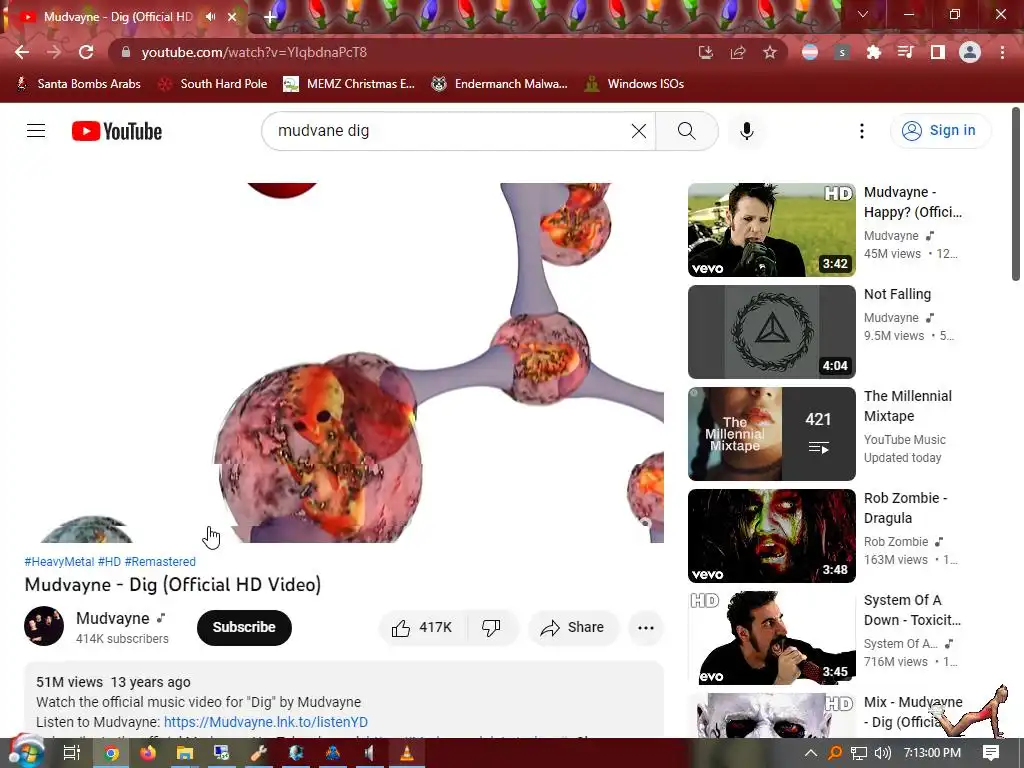1024x768 pixels.
Task: Open the Endermanch Malwa... bookmark
Action: (x=499, y=84)
